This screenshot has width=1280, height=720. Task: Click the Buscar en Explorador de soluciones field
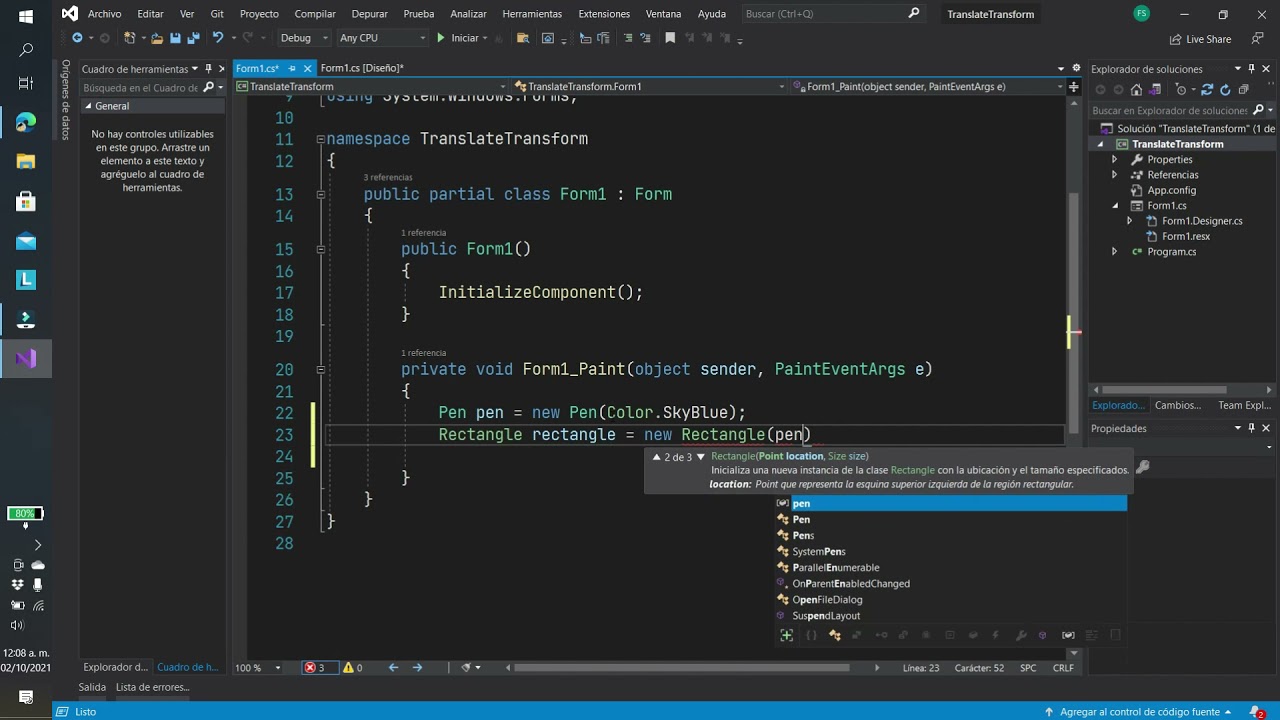pos(1170,110)
